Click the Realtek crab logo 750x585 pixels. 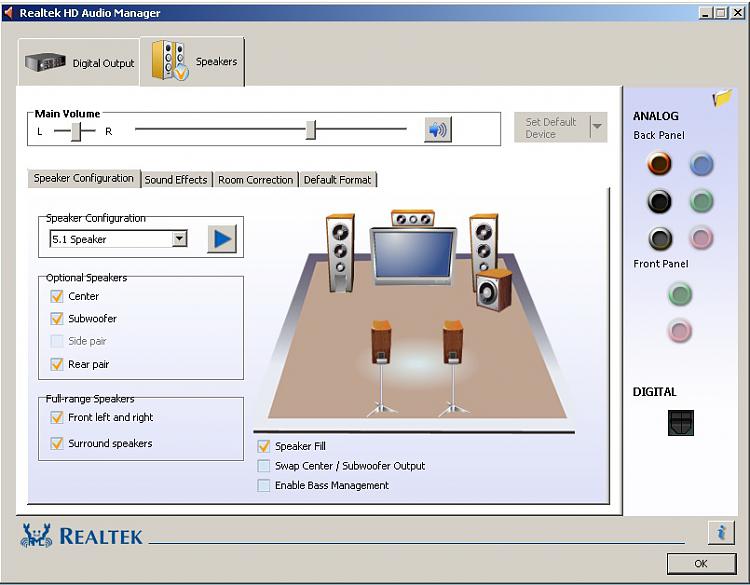tap(36, 536)
